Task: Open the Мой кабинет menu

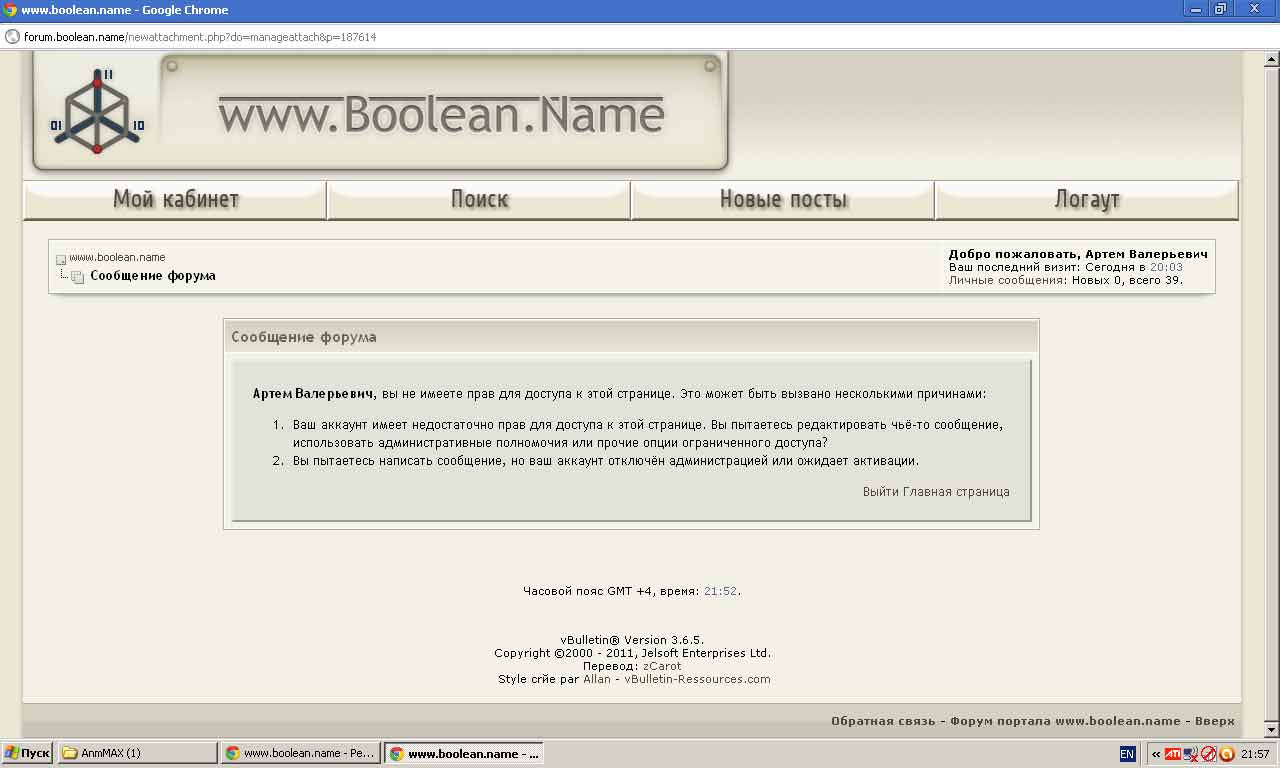Action: click(x=176, y=200)
